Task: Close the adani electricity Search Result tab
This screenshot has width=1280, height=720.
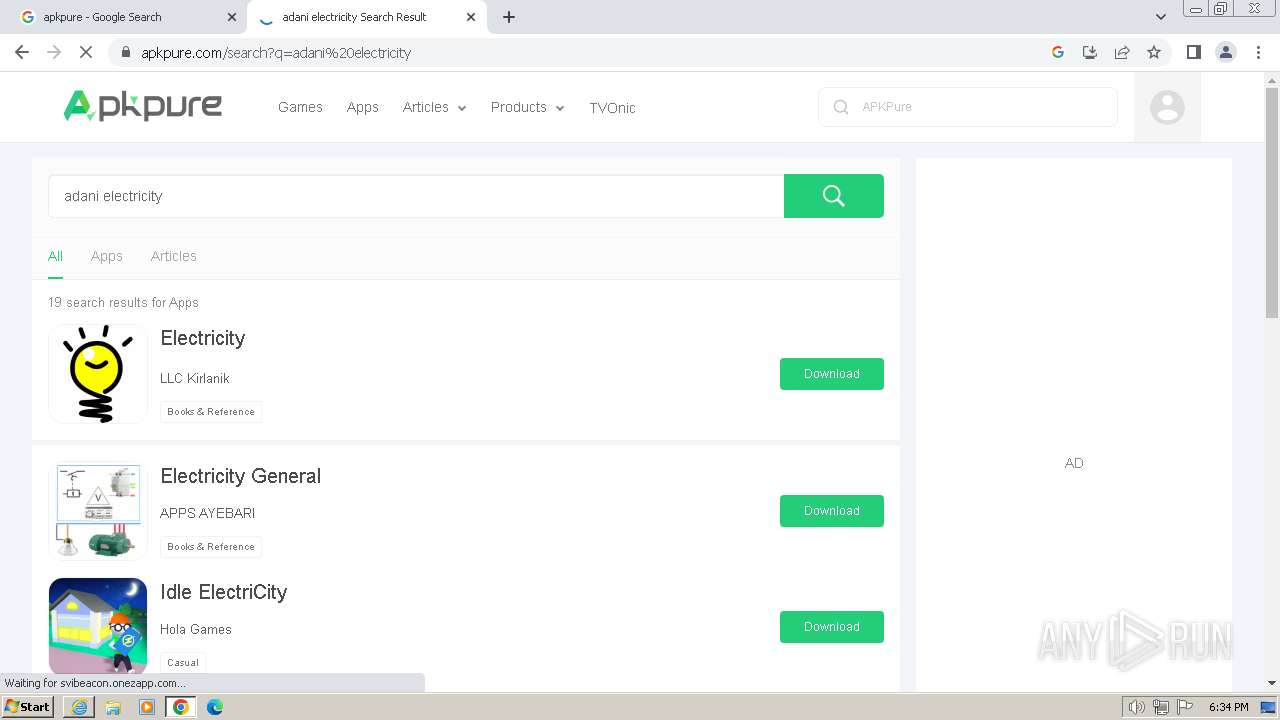Action: [471, 17]
